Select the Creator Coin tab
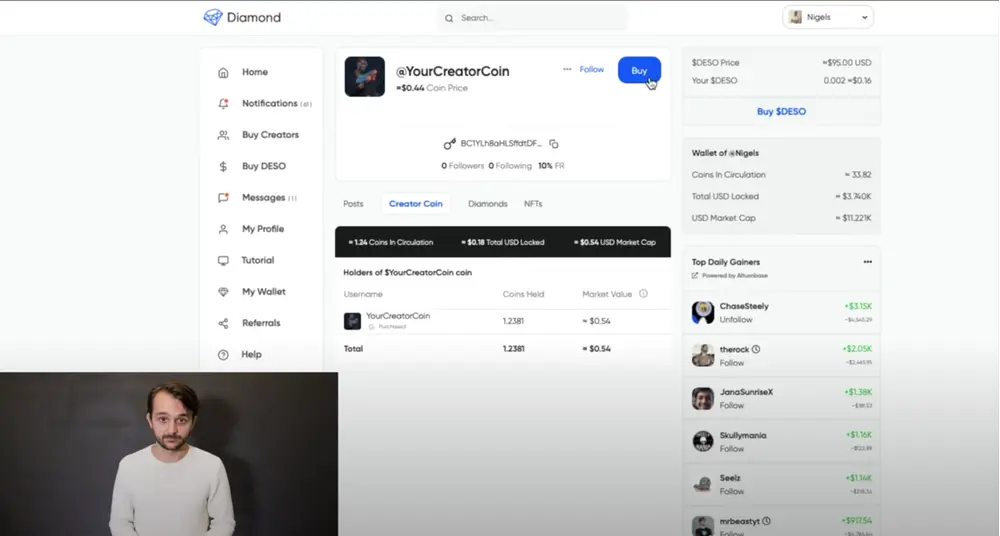This screenshot has height=536, width=1000. (x=416, y=204)
